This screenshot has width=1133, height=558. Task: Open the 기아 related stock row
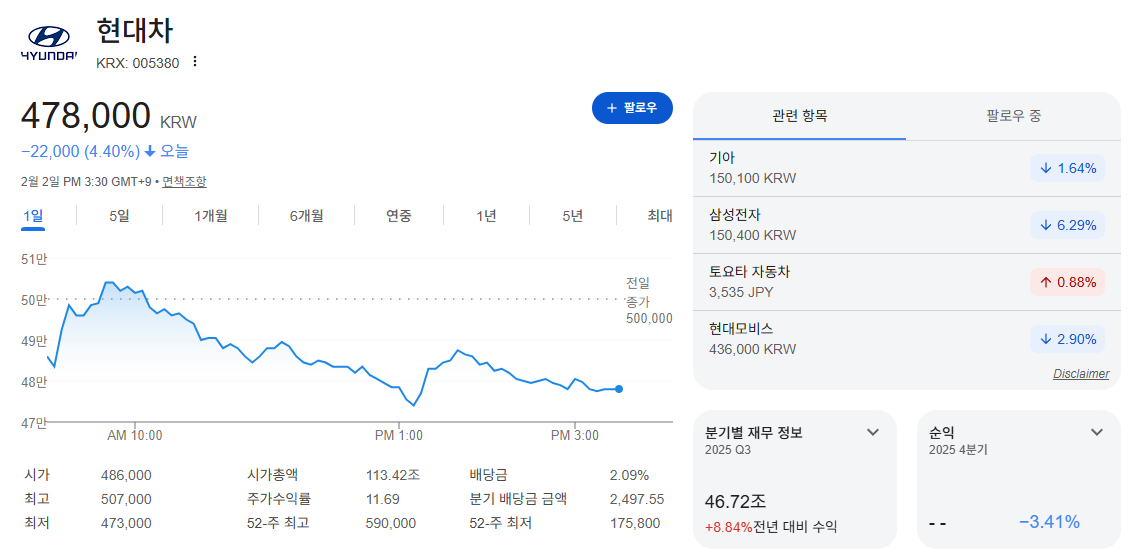coord(907,168)
